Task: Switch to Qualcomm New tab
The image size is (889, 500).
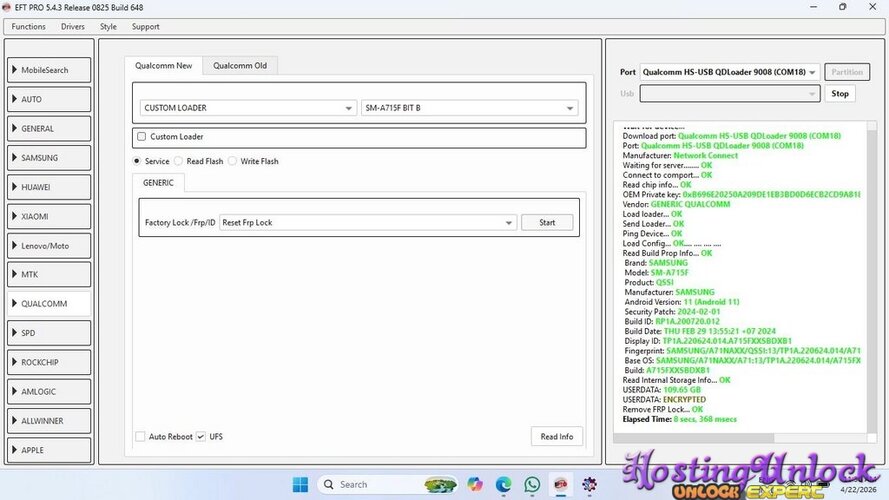Action: pos(163,66)
